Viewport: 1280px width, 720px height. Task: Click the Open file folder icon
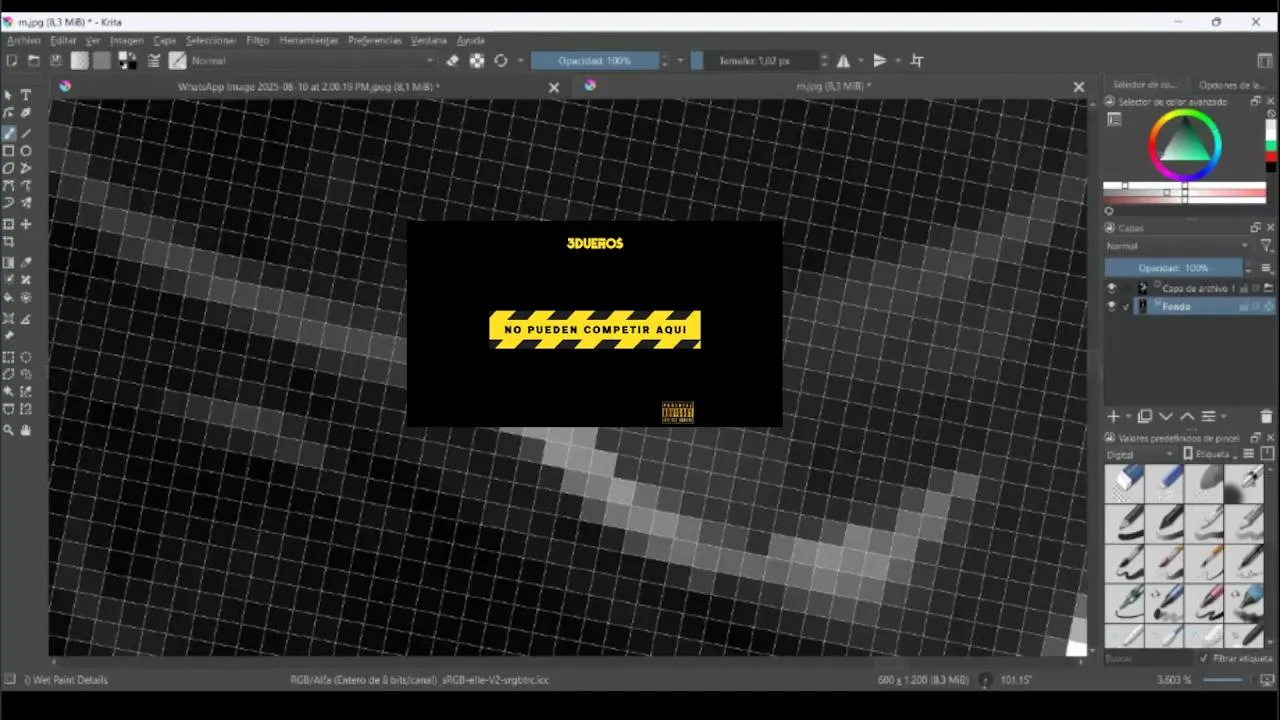33,61
